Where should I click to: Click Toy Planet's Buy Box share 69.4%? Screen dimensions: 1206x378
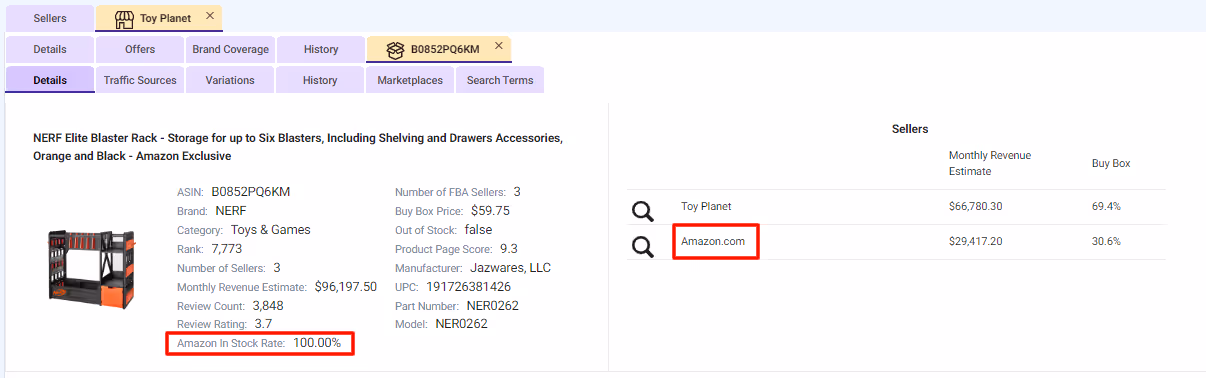click(x=1106, y=206)
